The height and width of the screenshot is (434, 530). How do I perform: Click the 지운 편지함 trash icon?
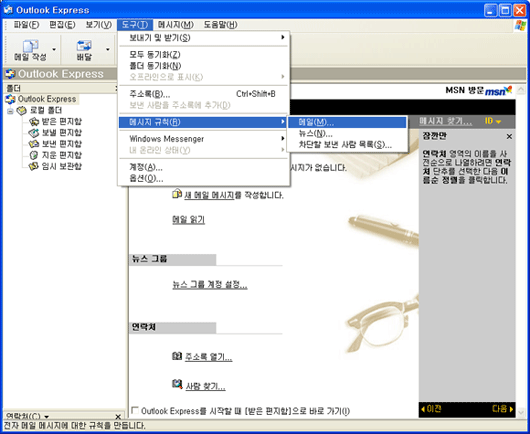click(x=34, y=155)
